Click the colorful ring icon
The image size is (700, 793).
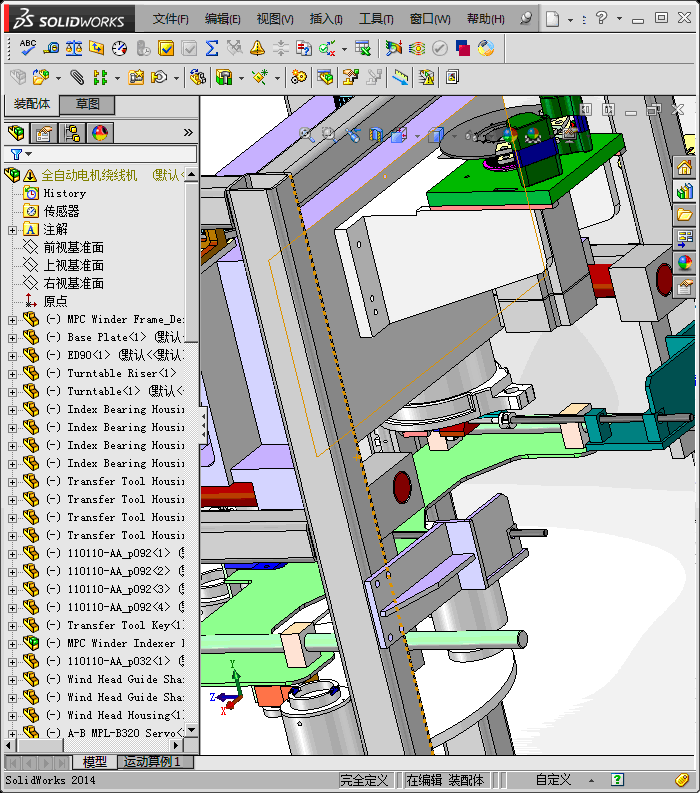click(486, 48)
